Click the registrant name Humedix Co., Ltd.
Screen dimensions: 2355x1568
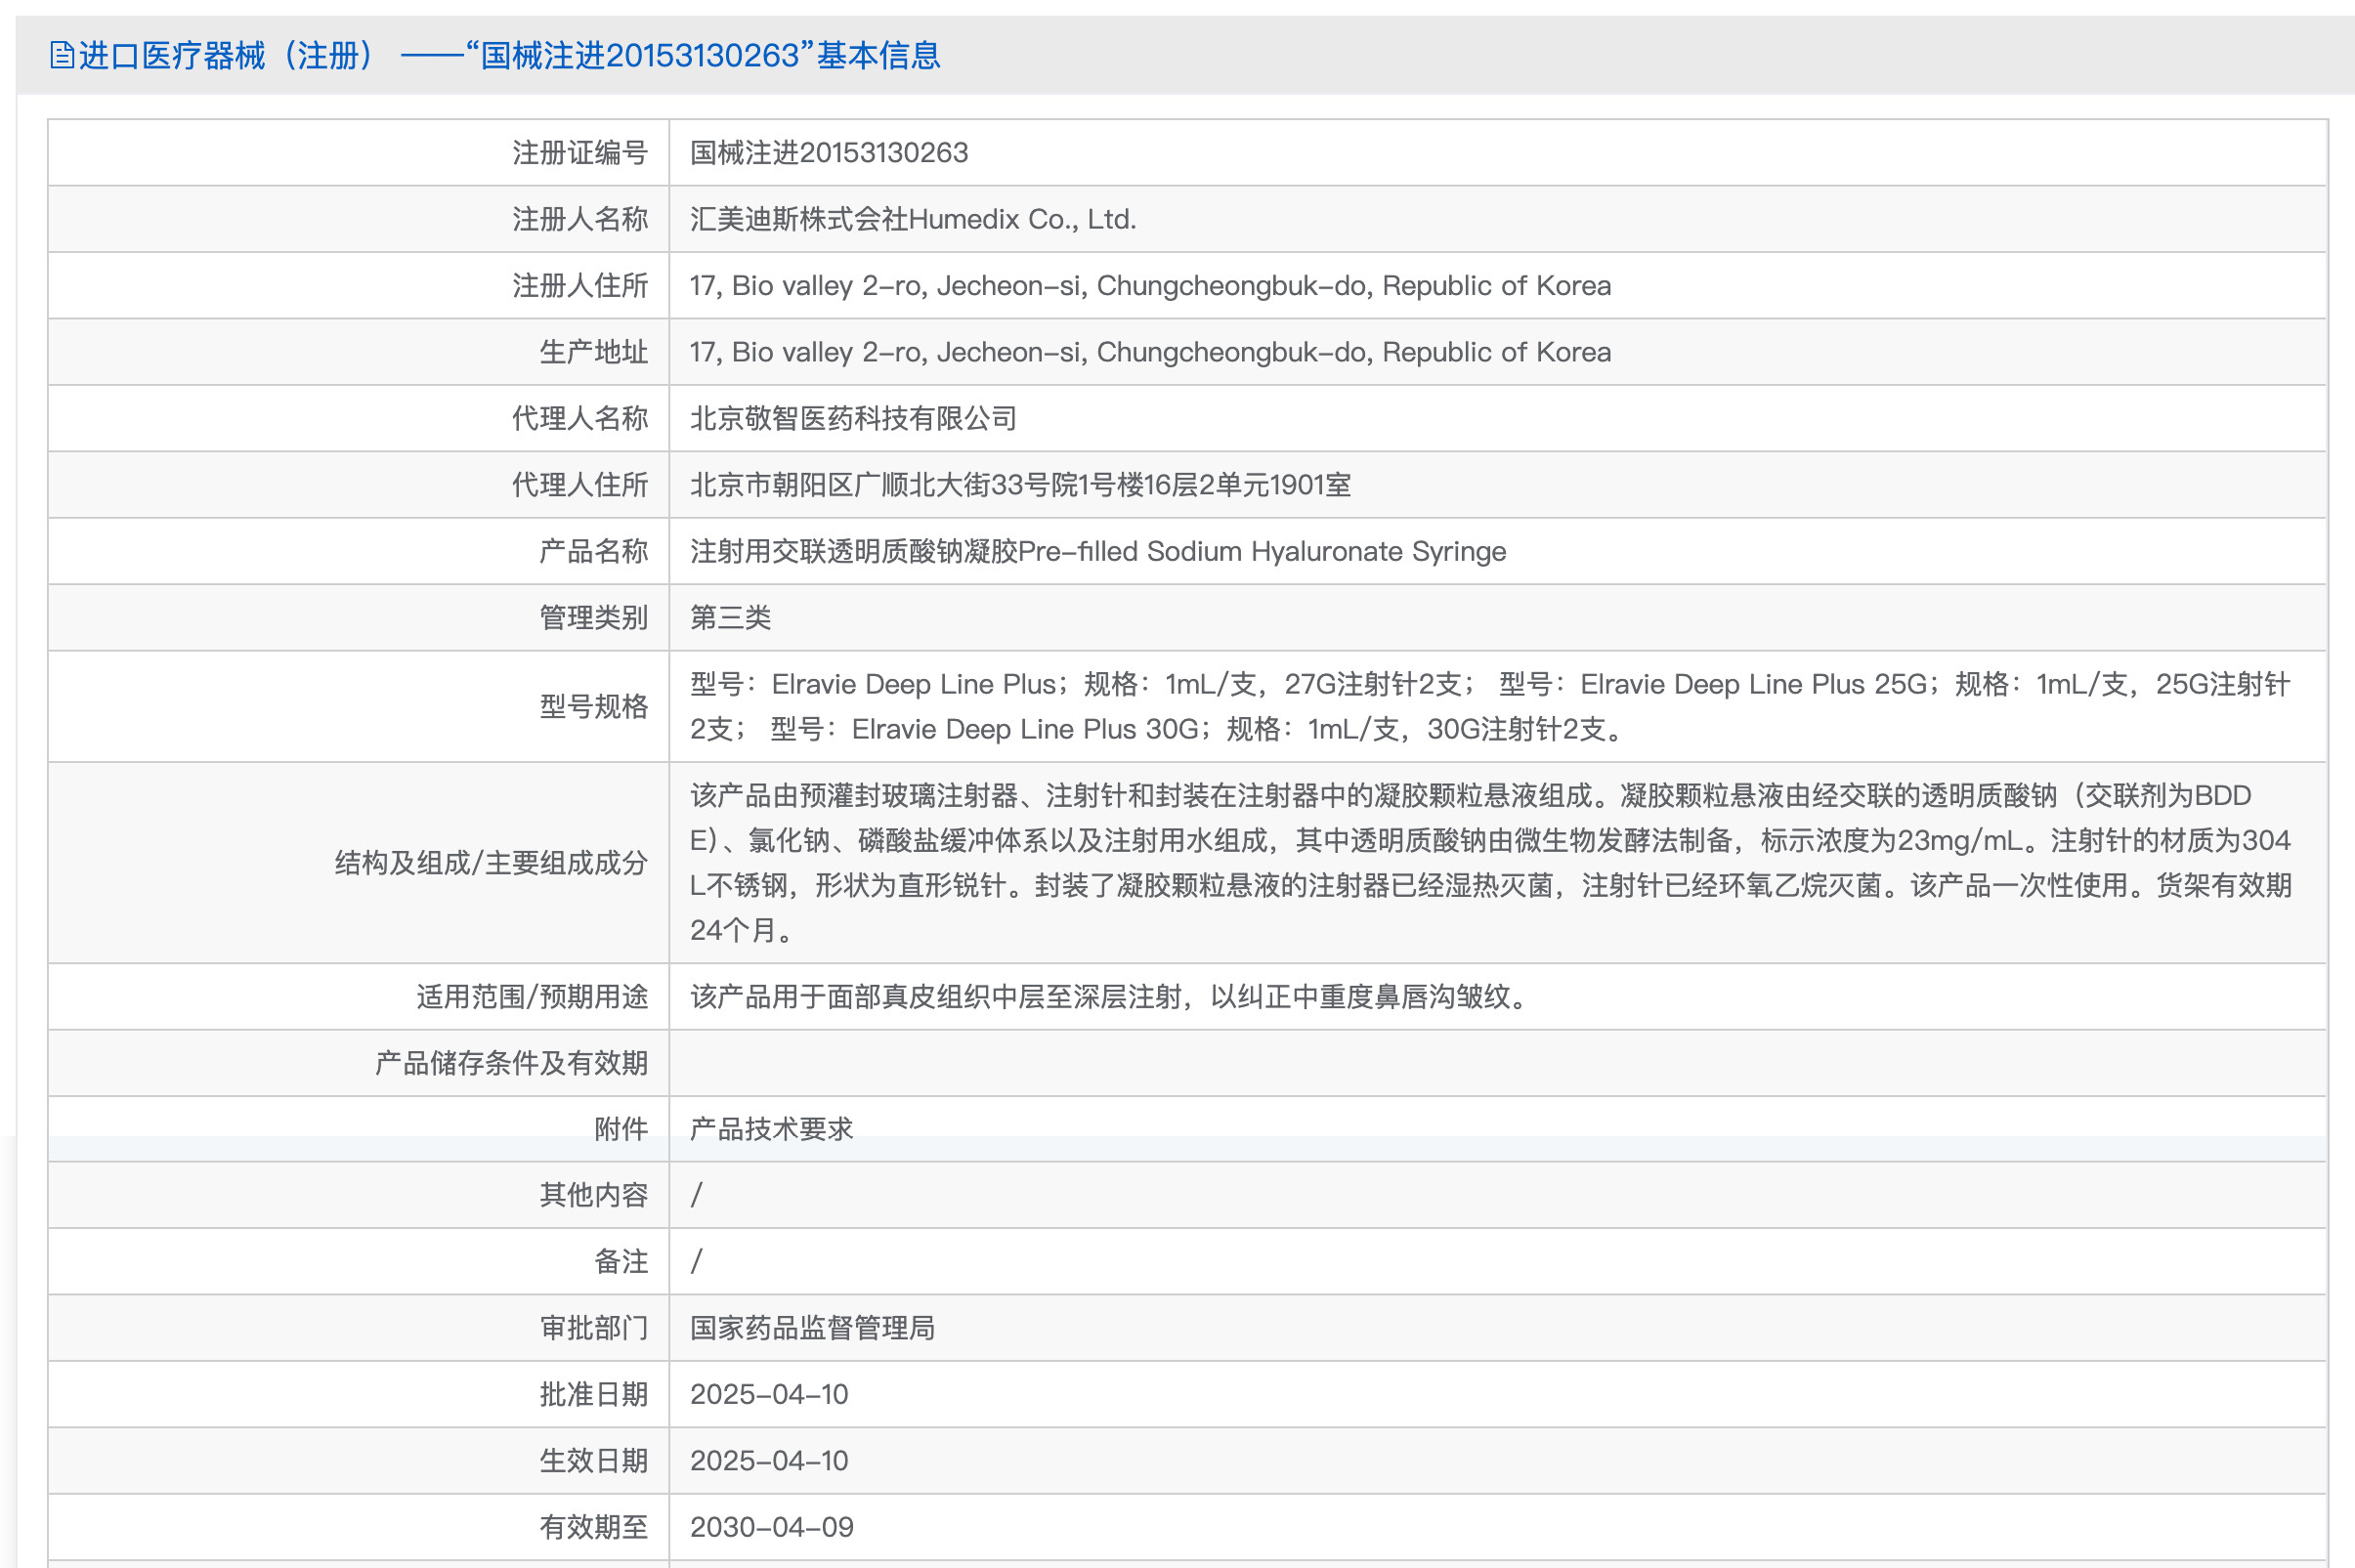pyautogui.click(x=912, y=219)
